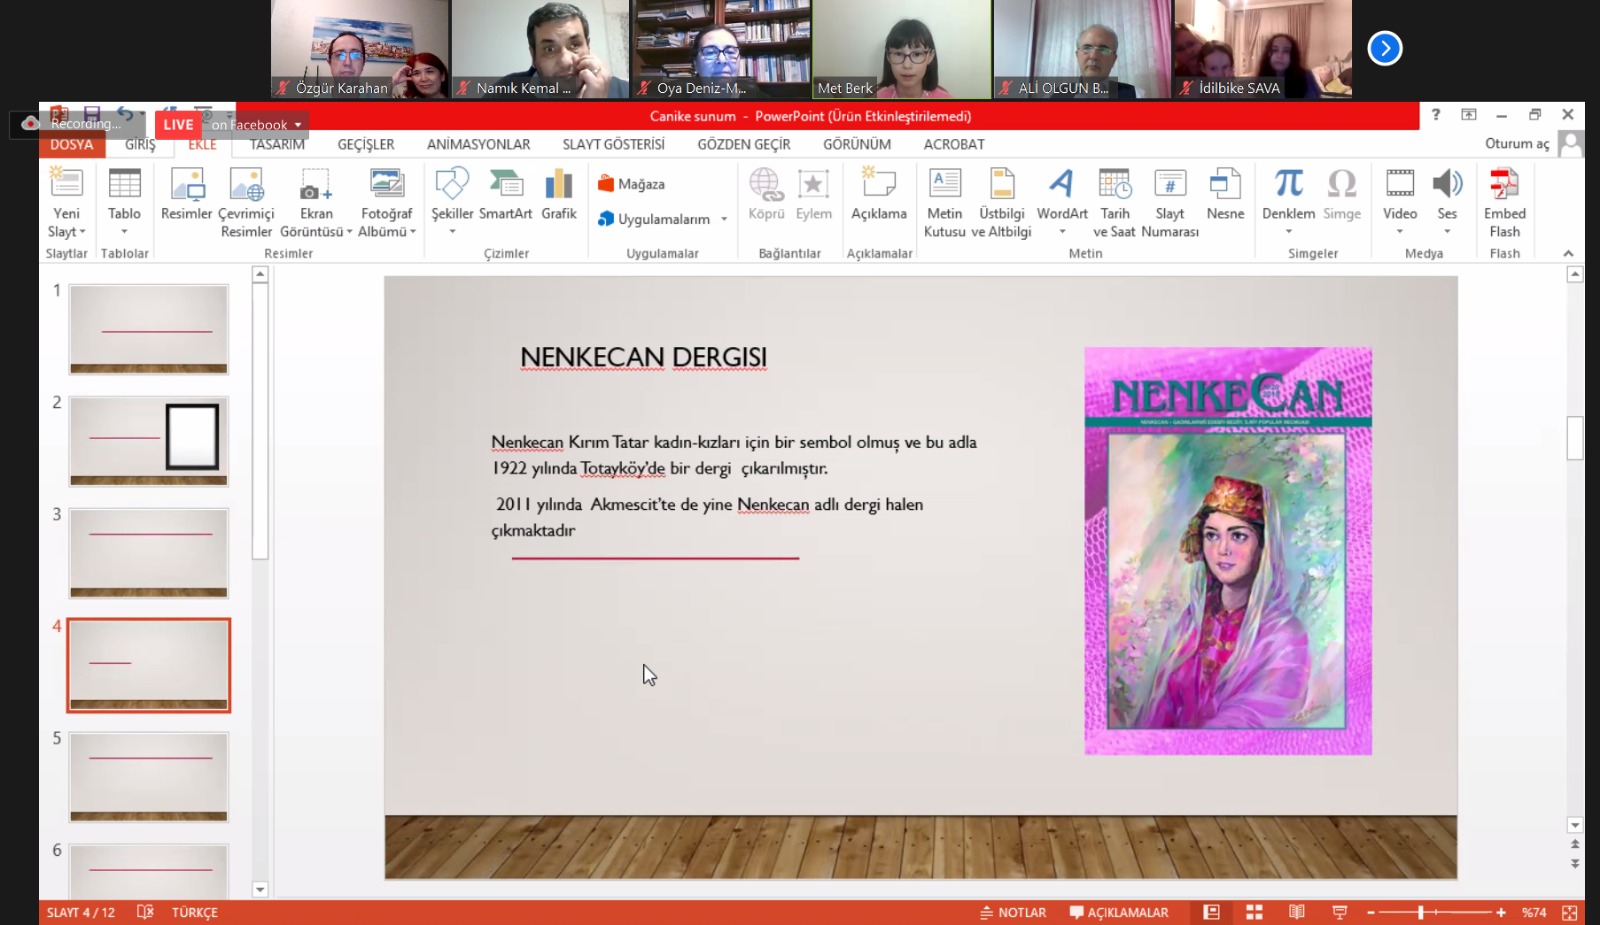
Task: Zoom out with the minus button
Action: pos(1371,912)
